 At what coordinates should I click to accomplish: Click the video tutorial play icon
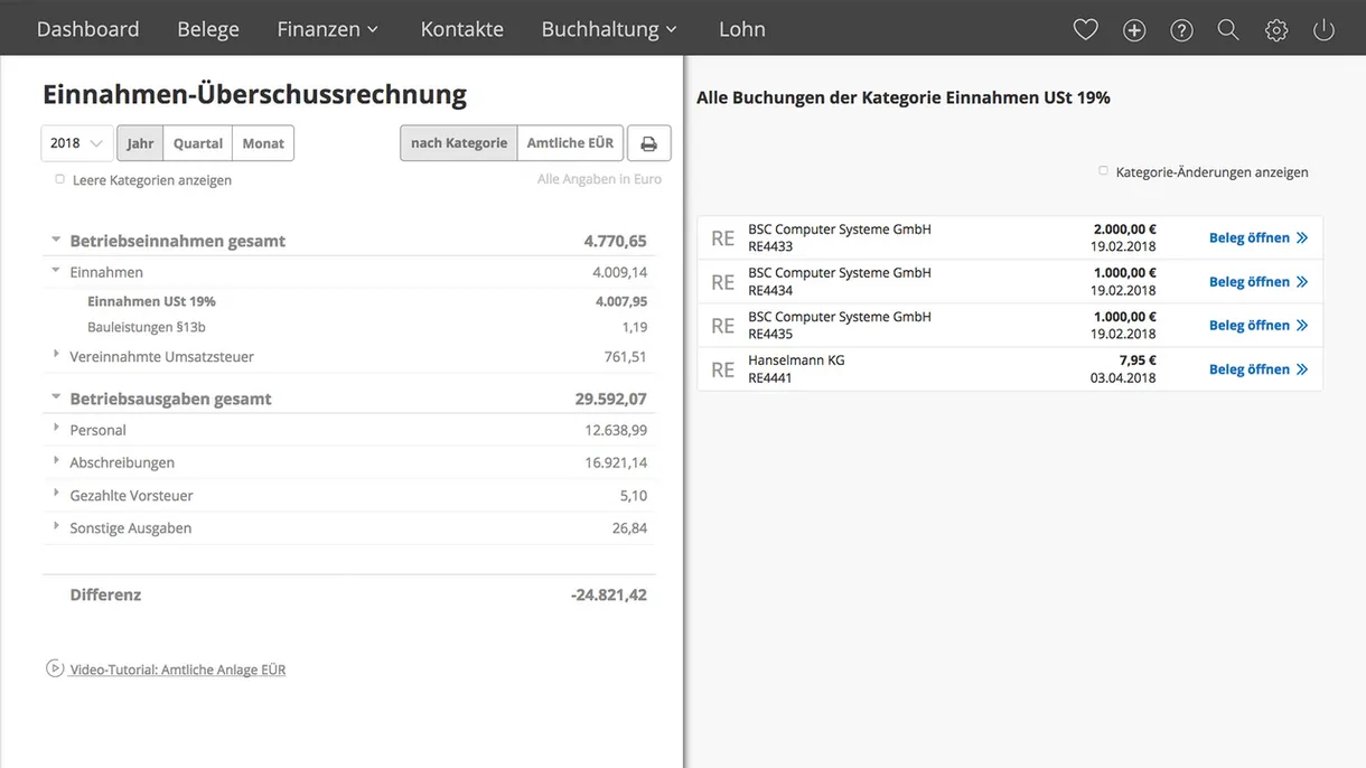click(55, 668)
